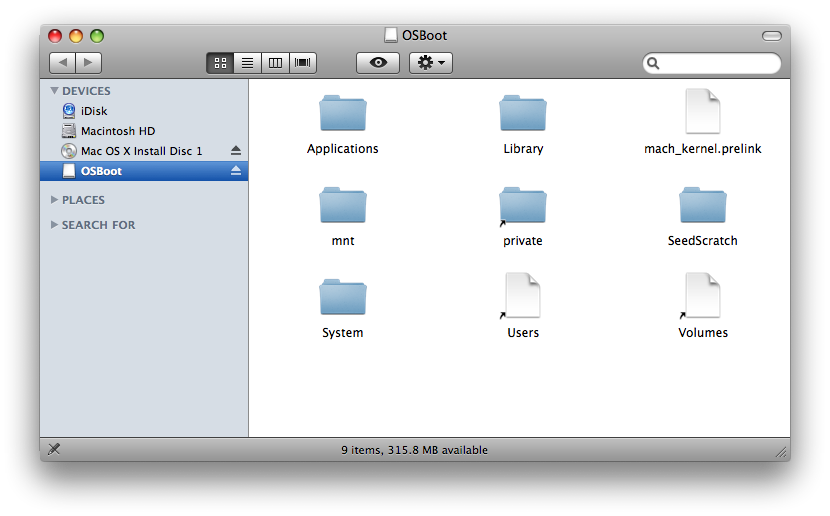
Task: Select the SeedScratch folder
Action: click(703, 206)
